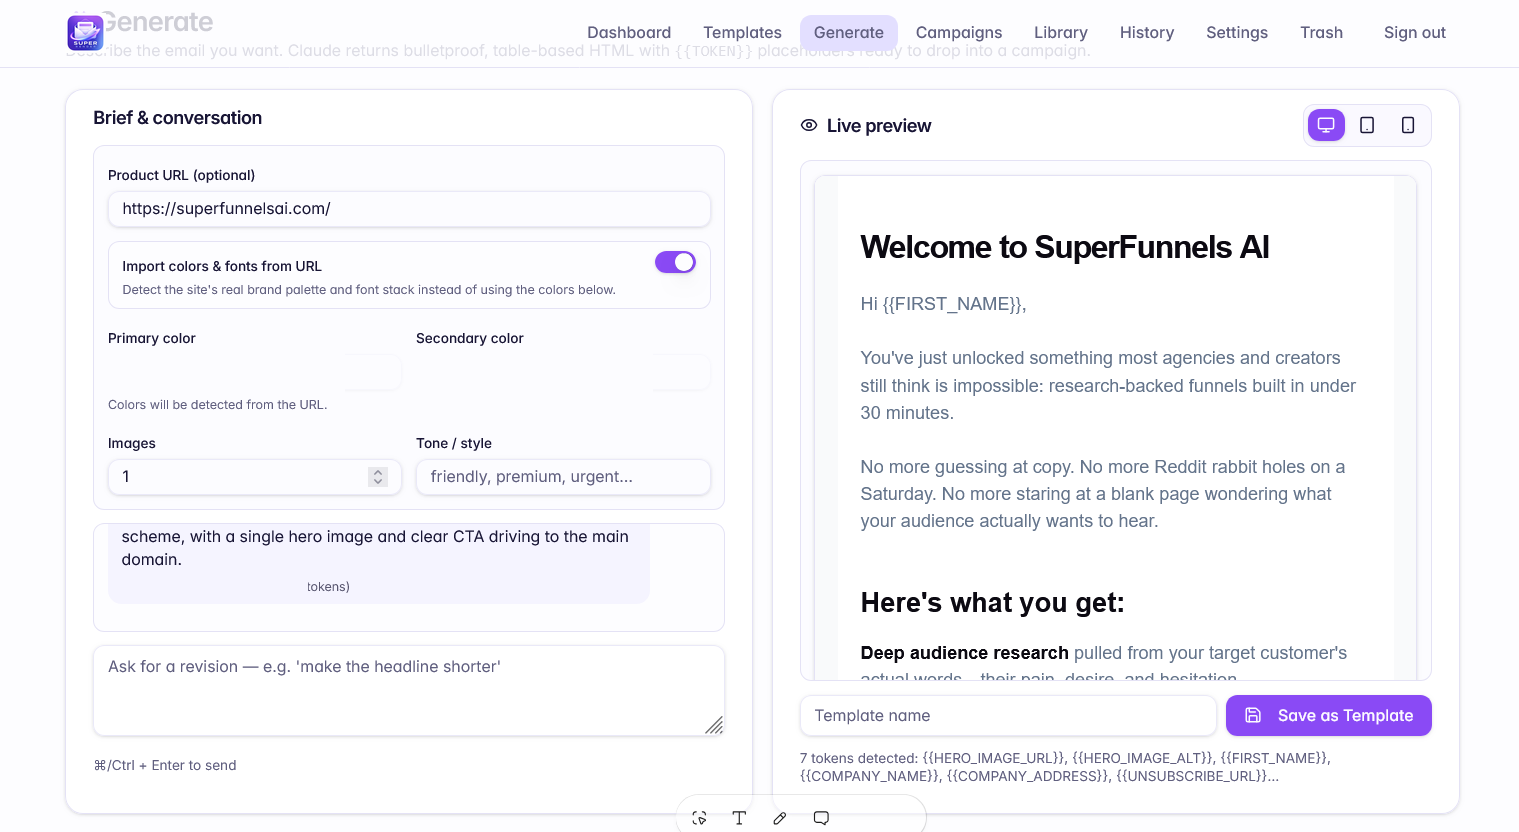
Task: Select the Text tool in bottom toolbar
Action: click(739, 818)
